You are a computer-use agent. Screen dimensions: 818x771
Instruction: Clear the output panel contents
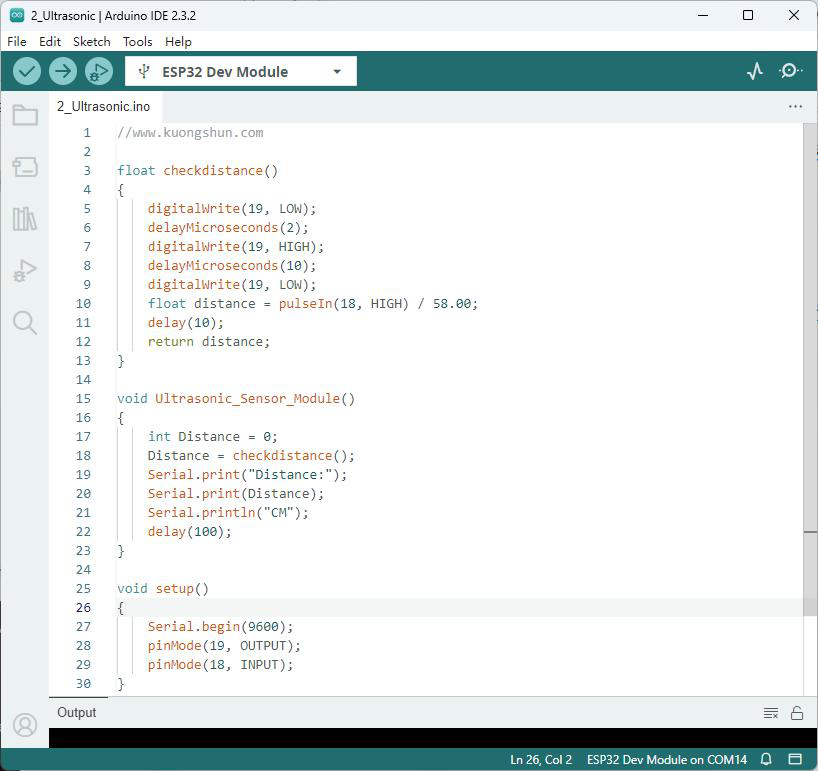[x=771, y=713]
